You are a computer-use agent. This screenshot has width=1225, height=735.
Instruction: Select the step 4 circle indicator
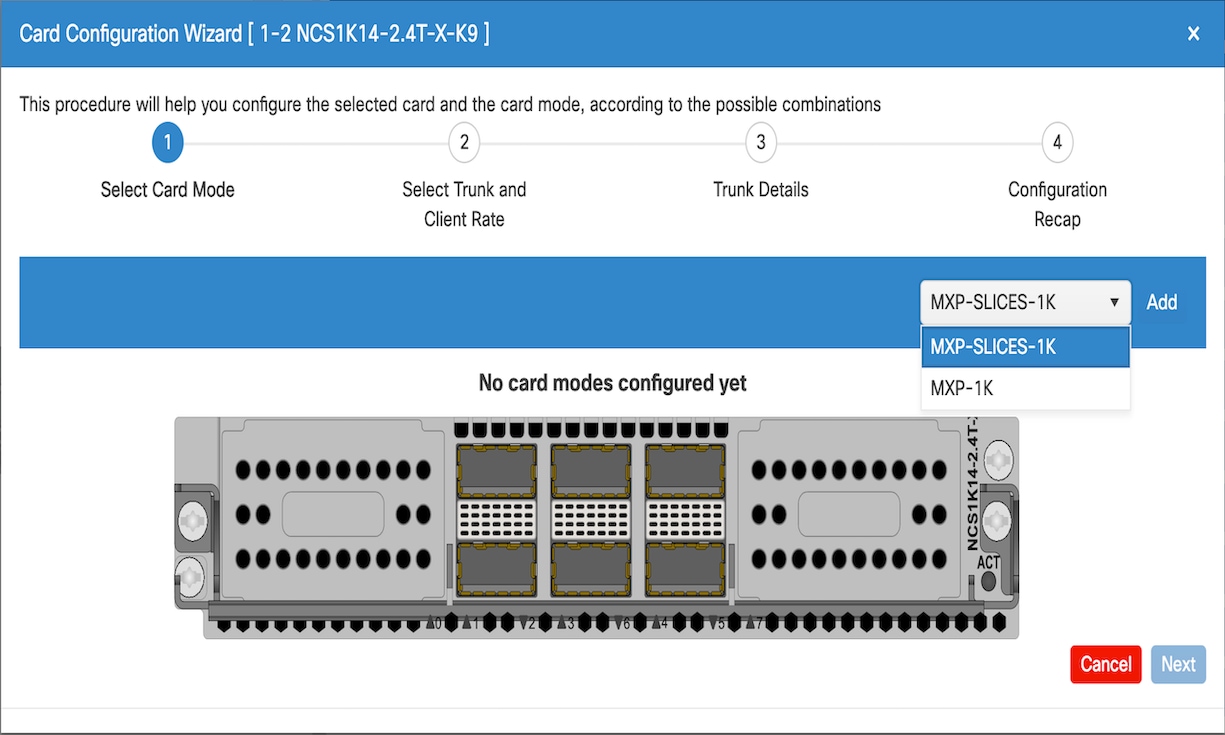1057,142
